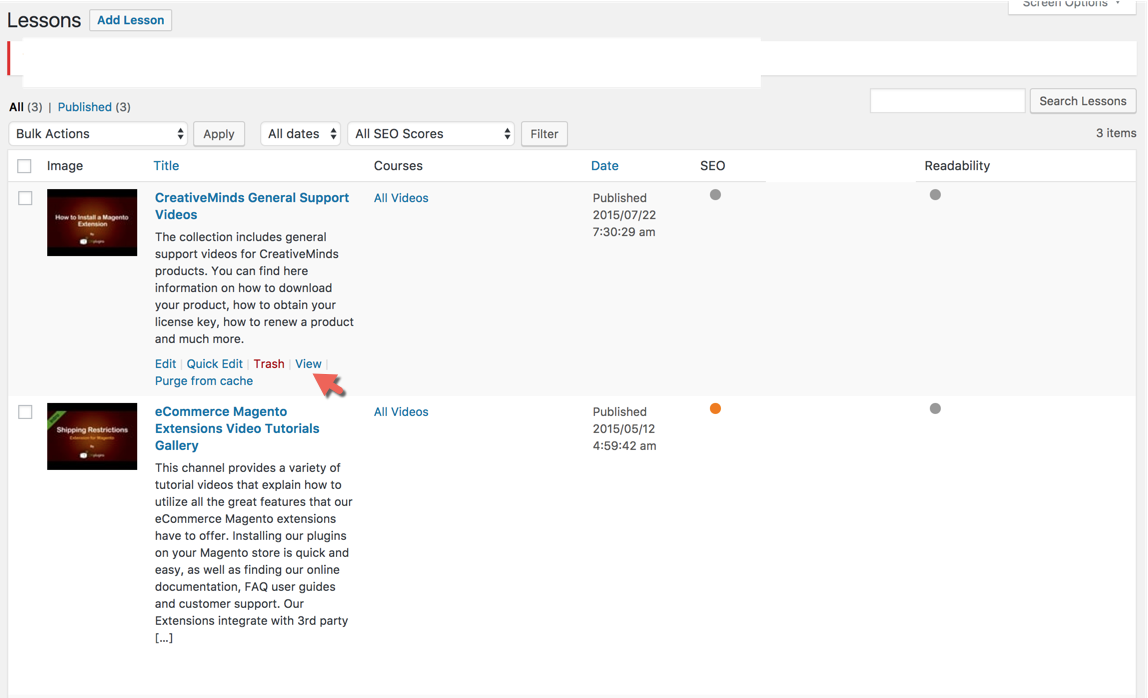Open the All SEO Scores dropdown
The height and width of the screenshot is (698, 1148).
point(430,134)
